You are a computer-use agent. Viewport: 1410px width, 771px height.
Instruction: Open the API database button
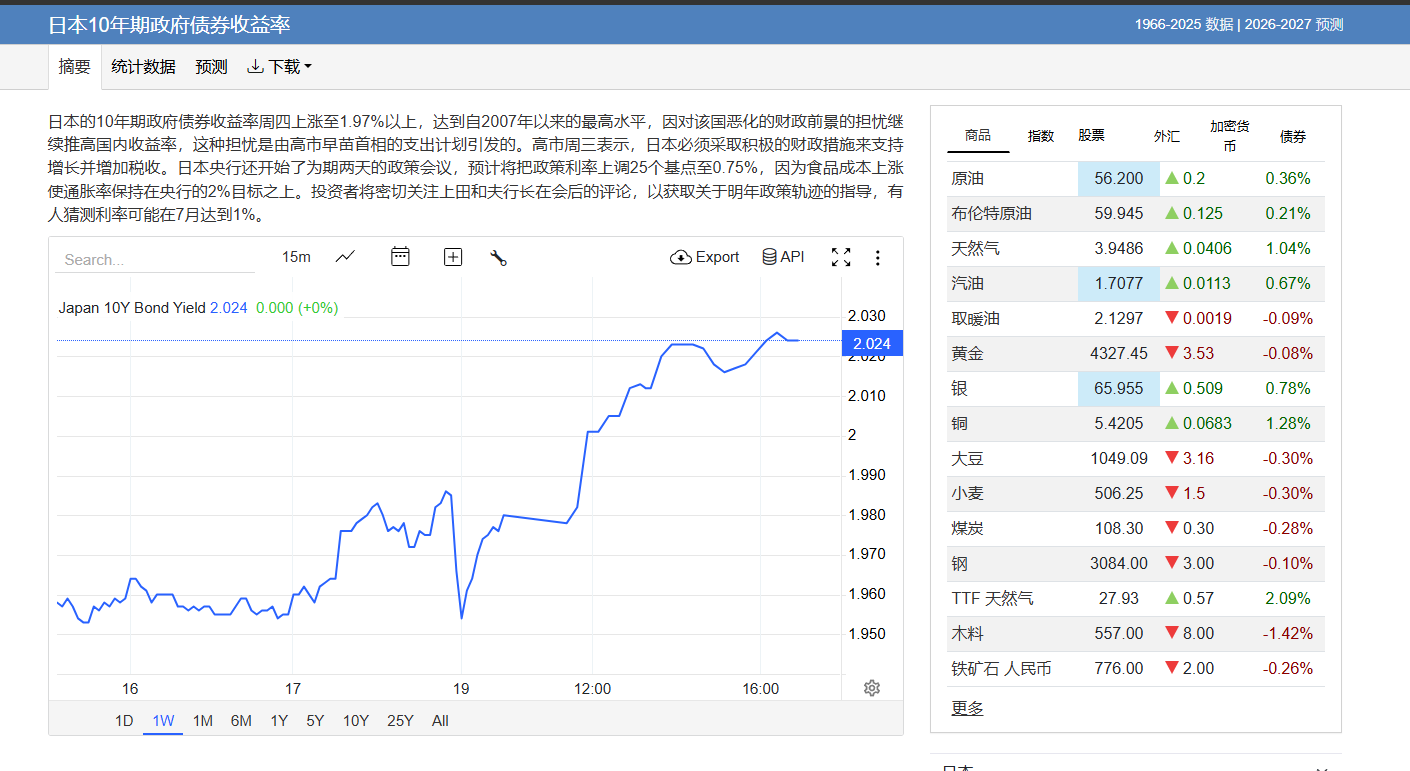(x=783, y=257)
